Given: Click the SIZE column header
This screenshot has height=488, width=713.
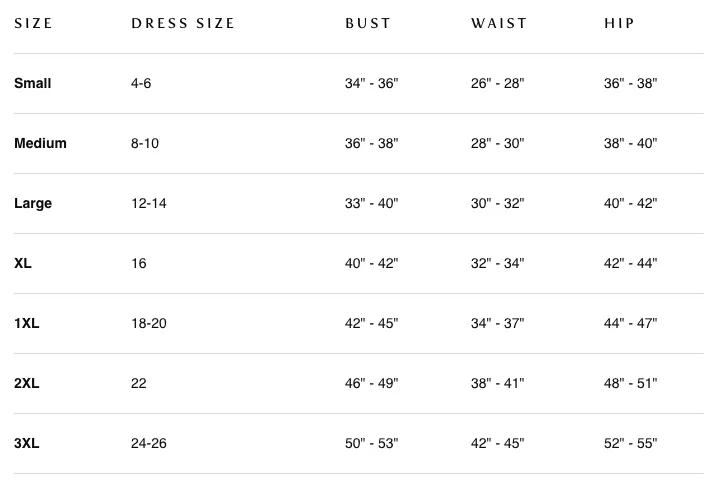Looking at the screenshot, I should 33,23.
